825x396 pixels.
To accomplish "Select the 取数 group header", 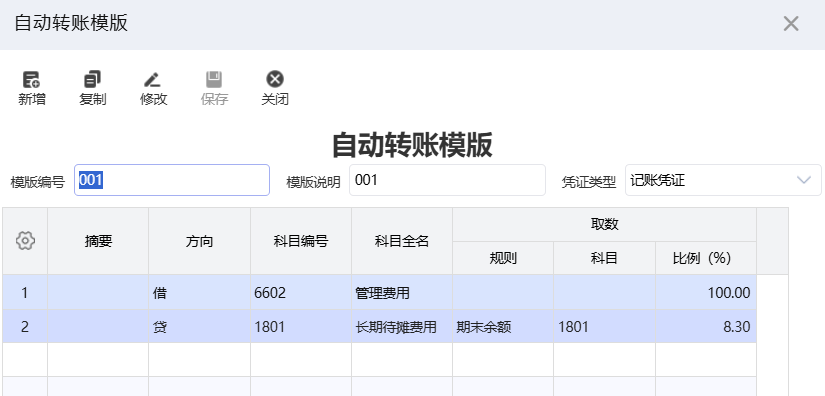I will [605, 225].
